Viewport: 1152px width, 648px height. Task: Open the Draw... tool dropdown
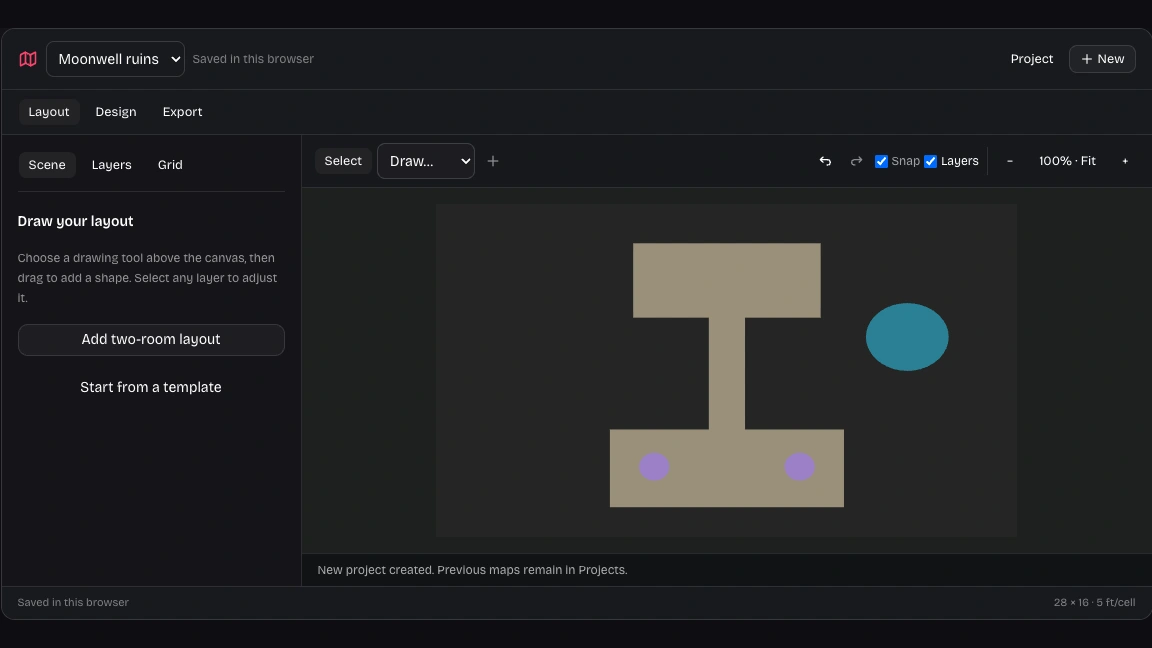click(x=425, y=161)
